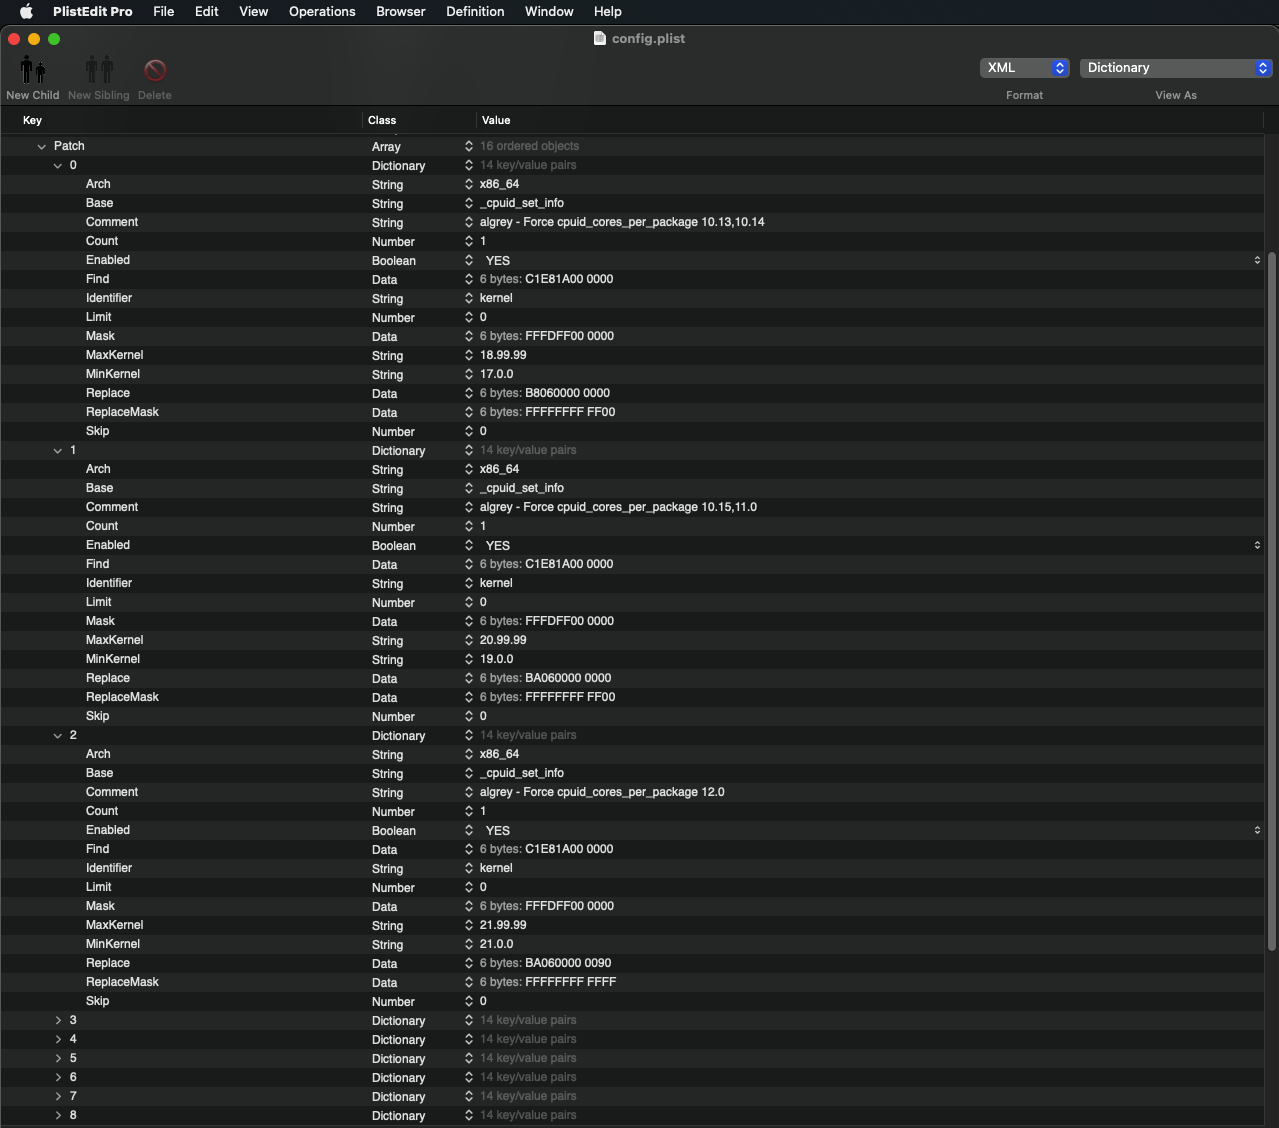The image size is (1279, 1128).
Task: Change class stepper for item 2 Skip row
Action: pyautogui.click(x=469, y=1001)
